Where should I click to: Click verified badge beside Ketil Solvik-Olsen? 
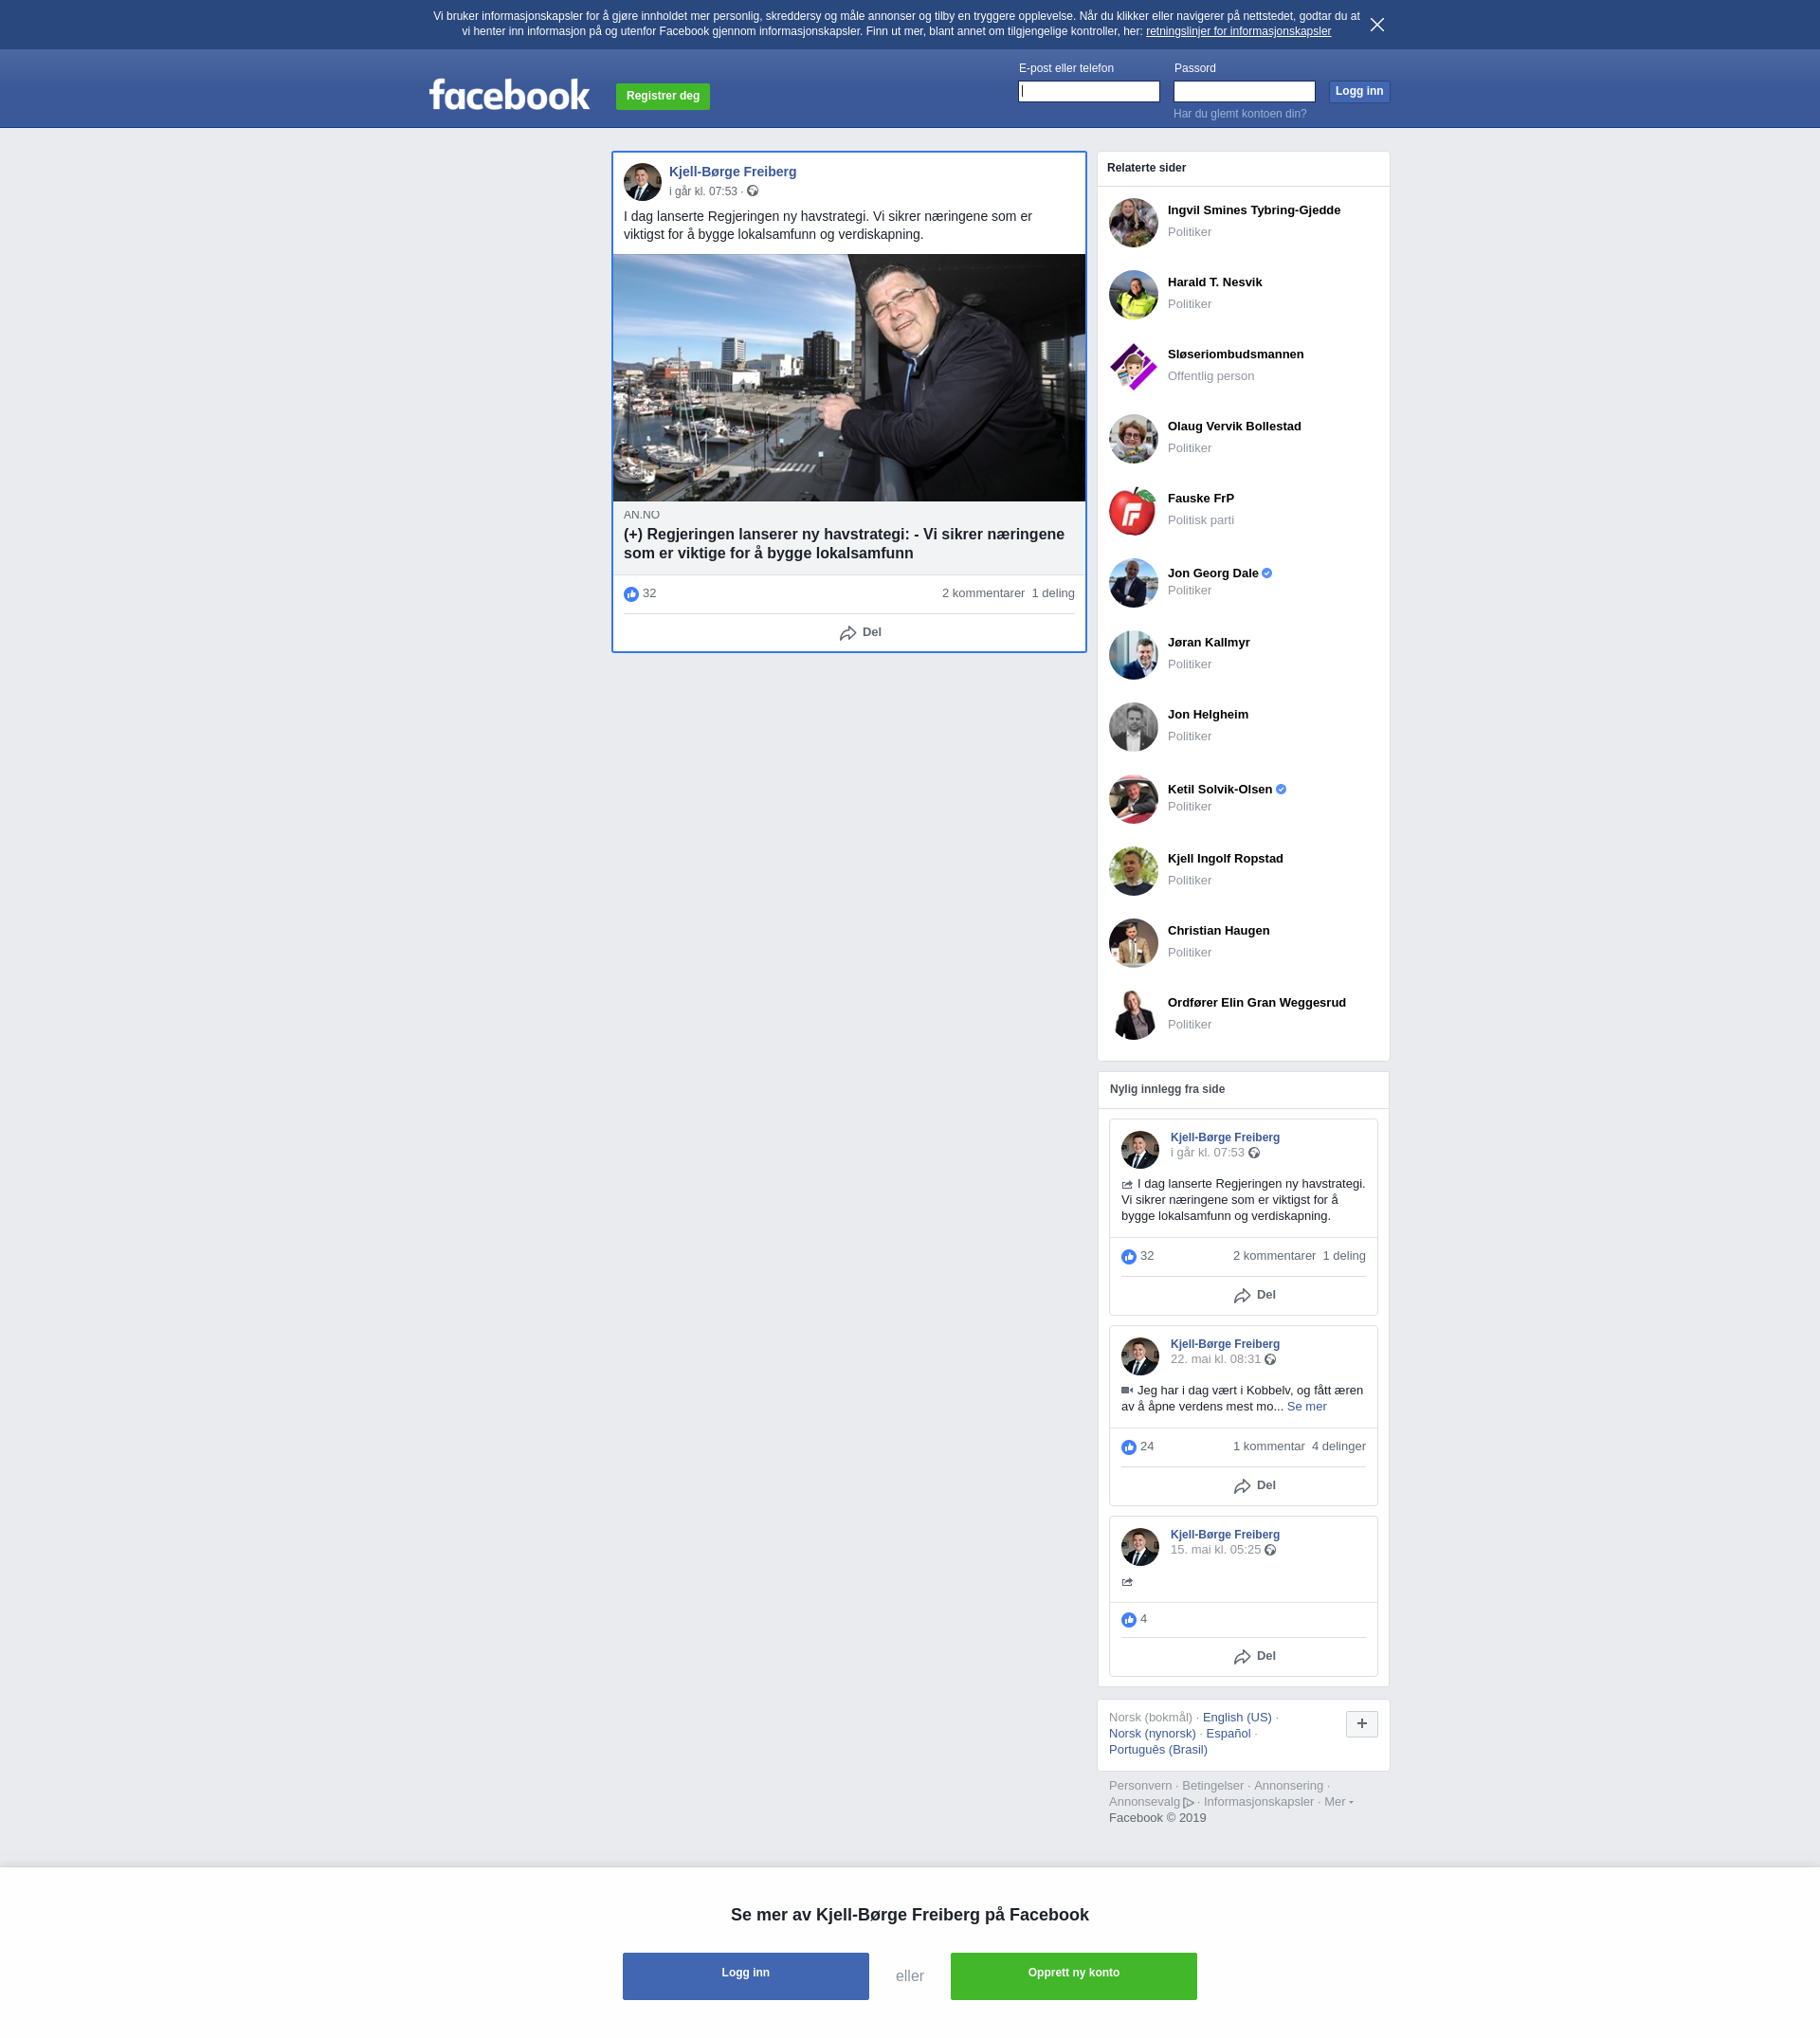pyautogui.click(x=1281, y=789)
